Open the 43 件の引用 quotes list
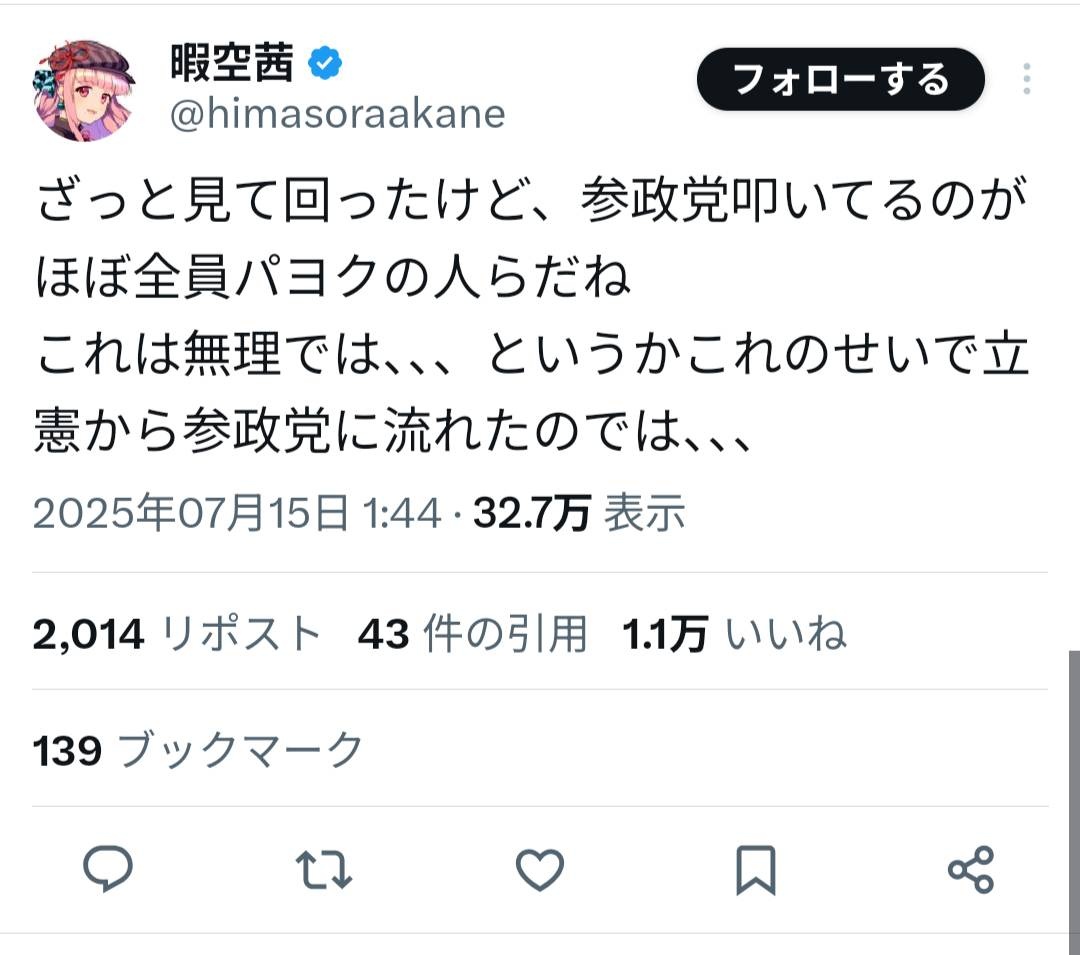Screen dimensions: 1080x955 [x=472, y=634]
